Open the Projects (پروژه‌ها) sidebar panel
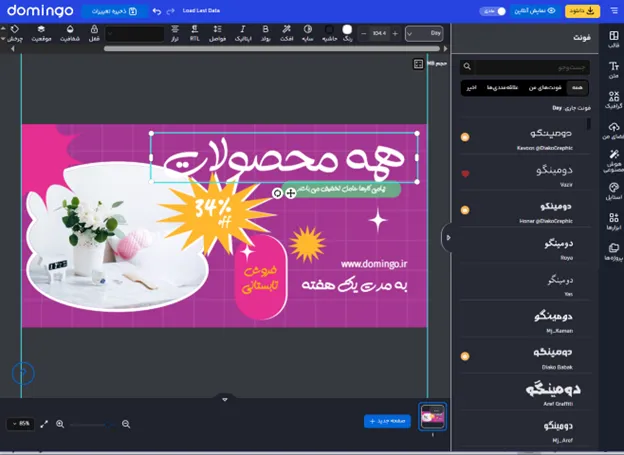The height and width of the screenshot is (455, 624). 614,251
